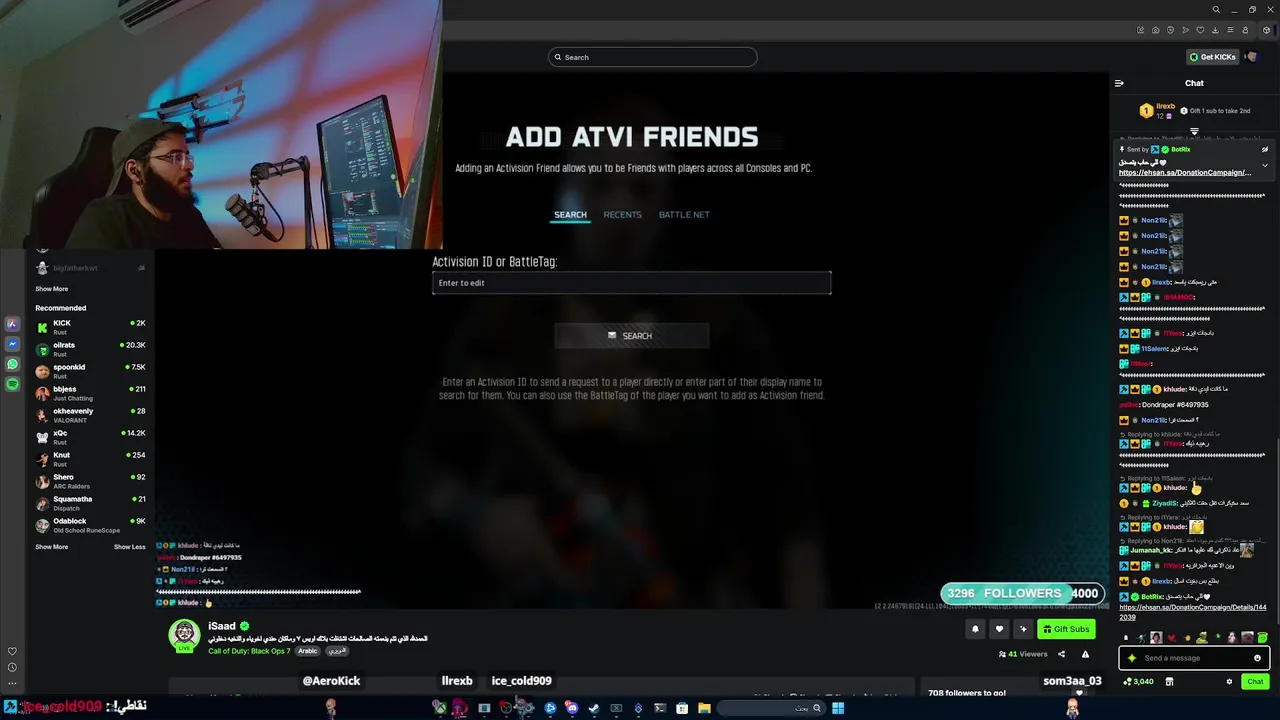Toggle stream notifications bell
Image resolution: width=1280 pixels, height=720 pixels.
[975, 629]
